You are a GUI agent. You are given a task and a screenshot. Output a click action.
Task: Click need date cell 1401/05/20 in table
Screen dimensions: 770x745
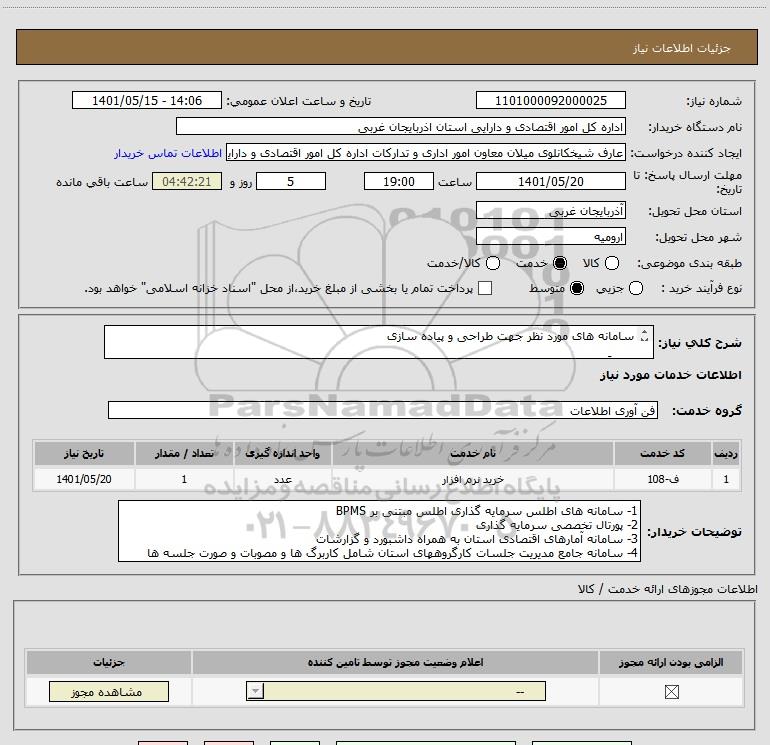[84, 479]
